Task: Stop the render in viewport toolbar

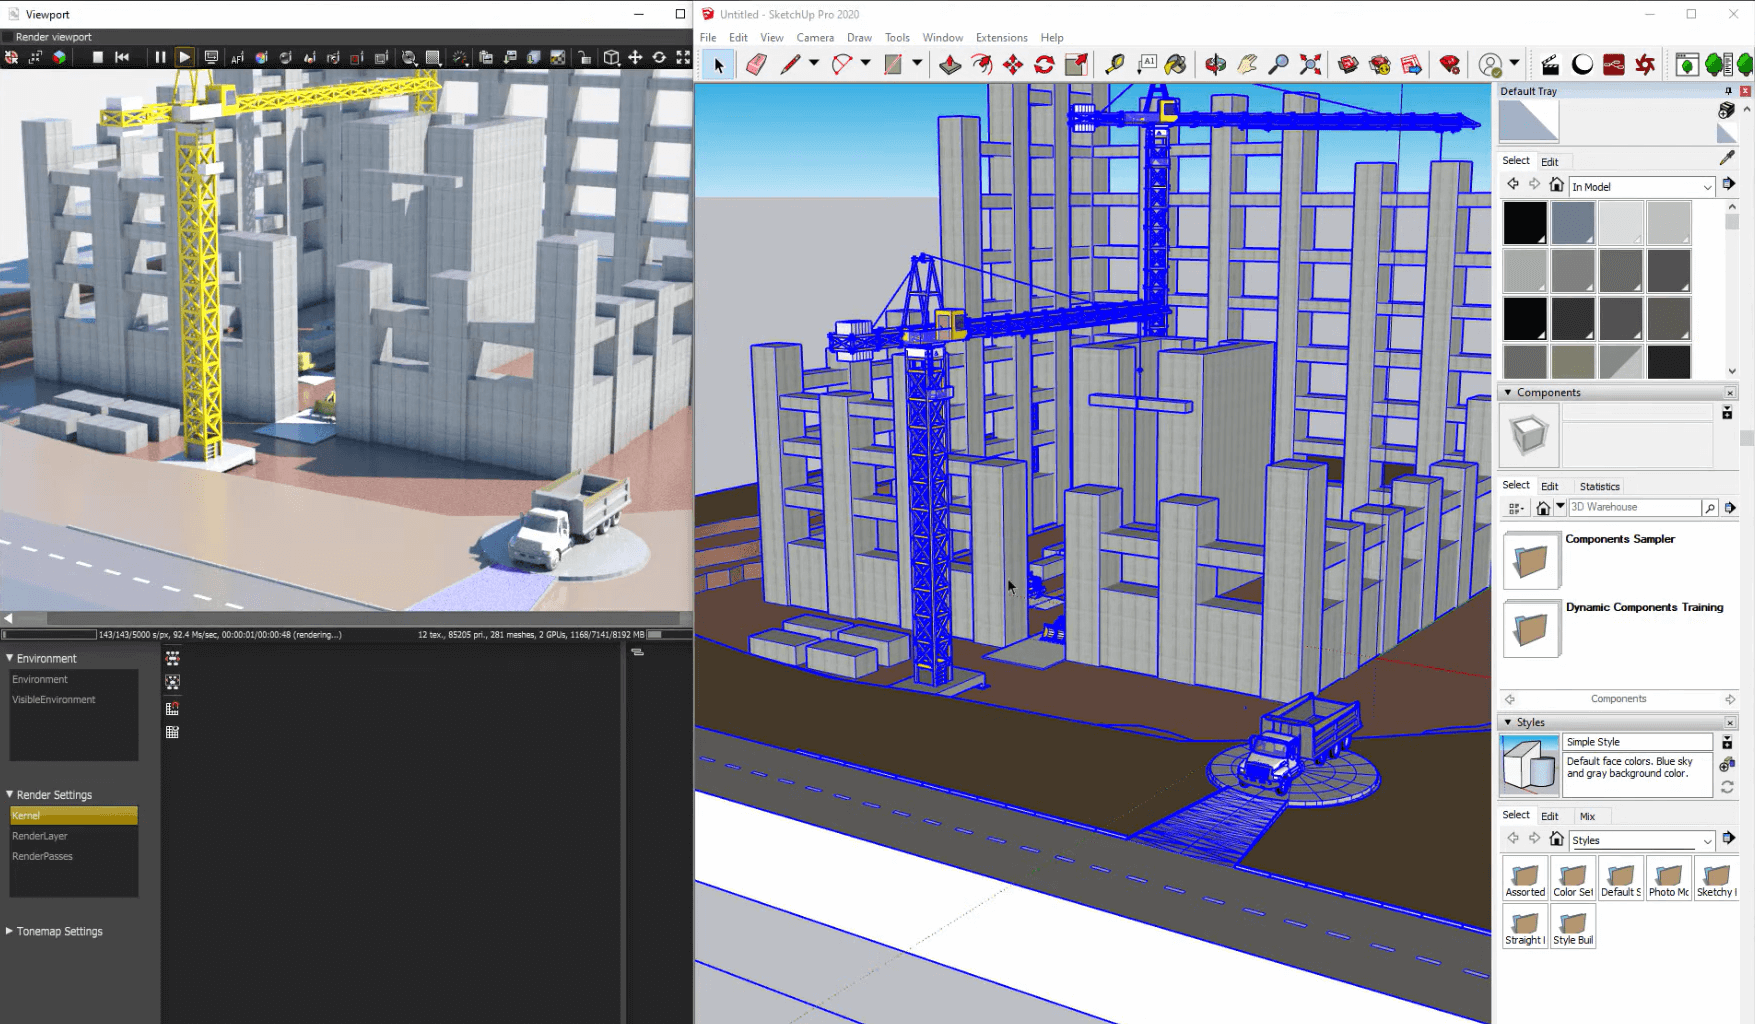Action: (98, 58)
